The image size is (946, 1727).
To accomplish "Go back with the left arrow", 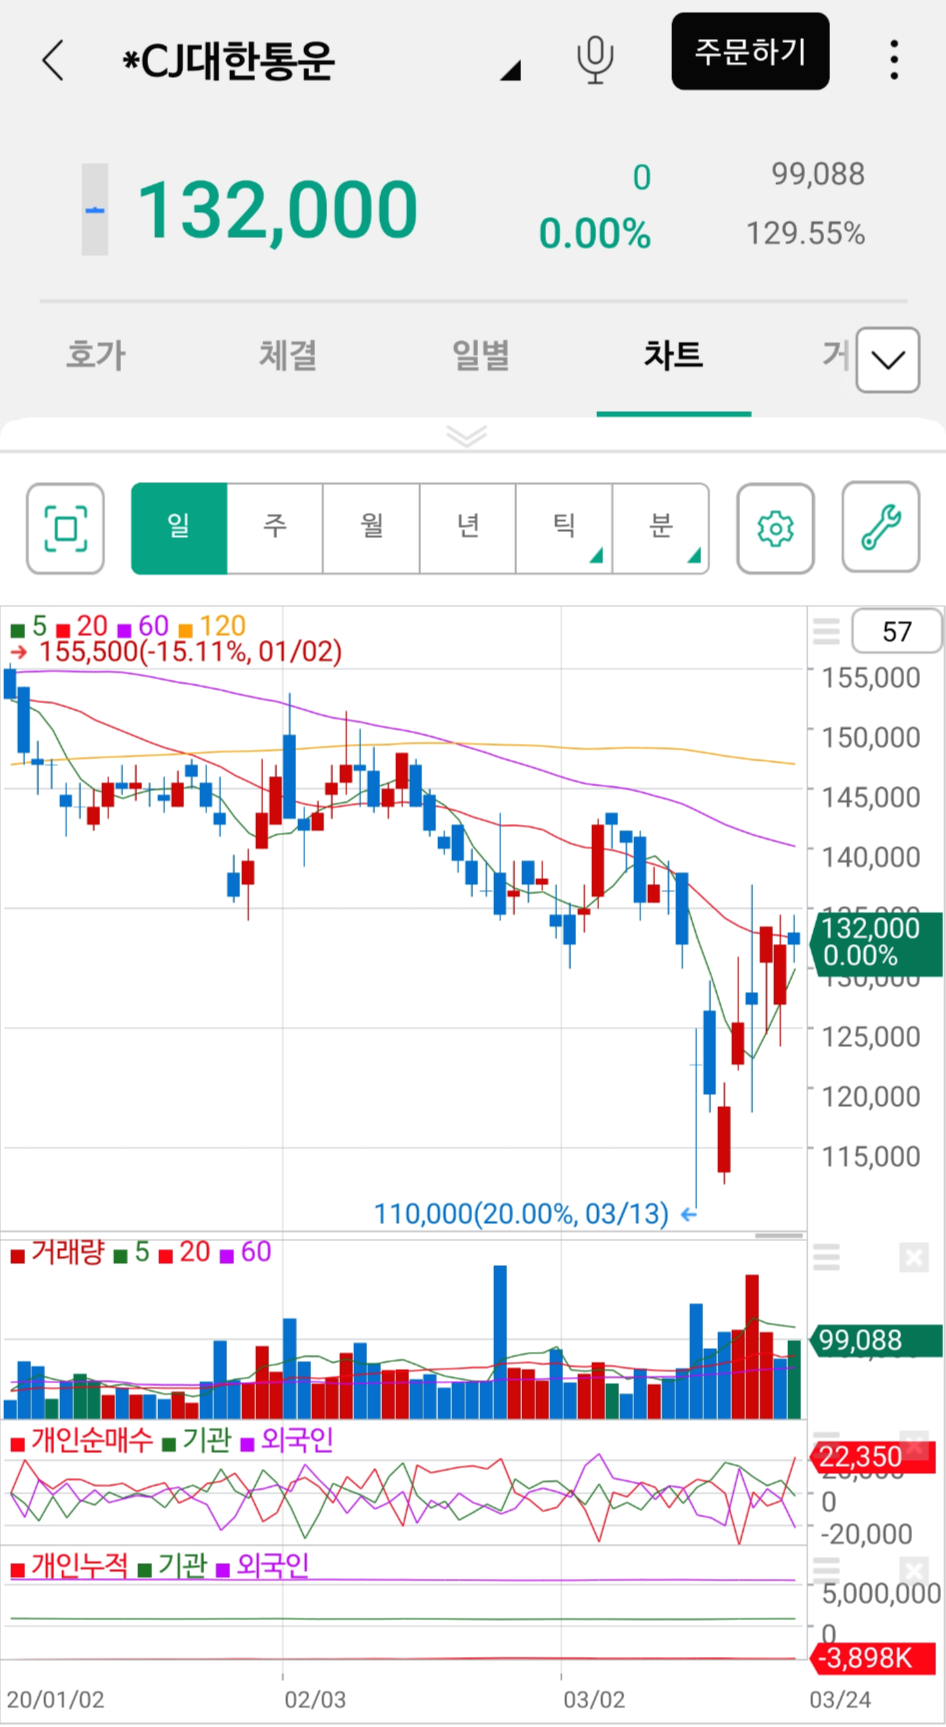I will click(x=54, y=60).
